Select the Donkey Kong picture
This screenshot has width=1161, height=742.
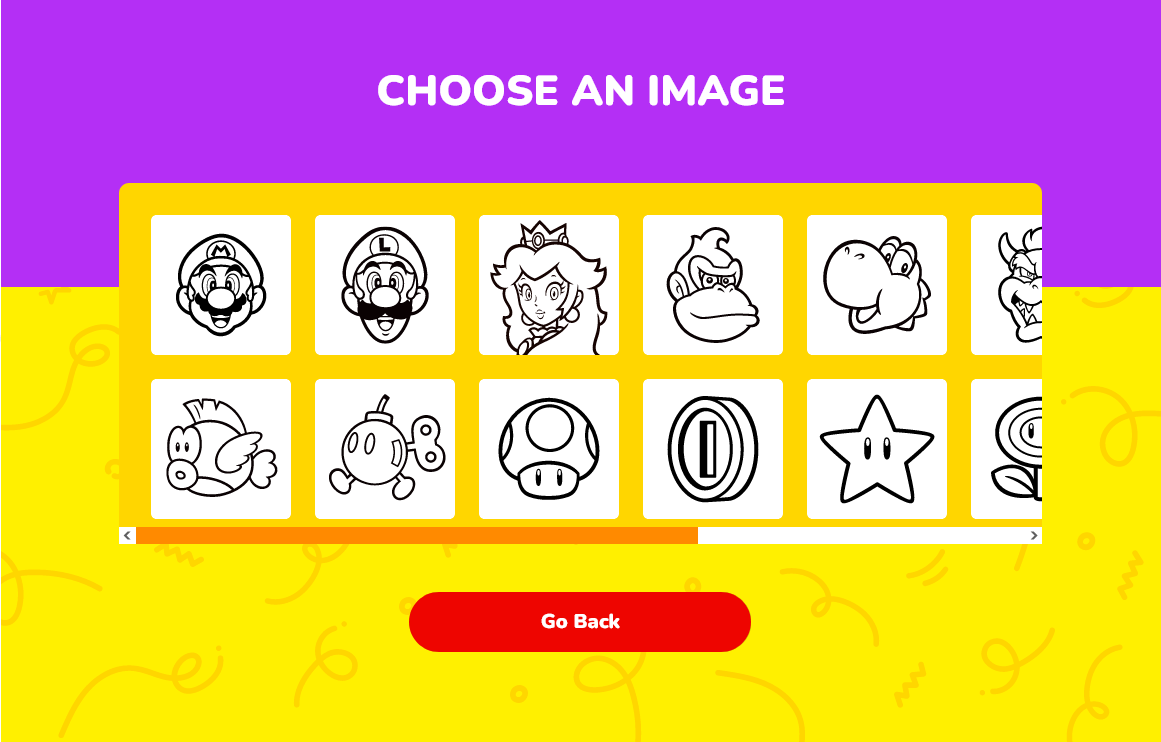point(713,285)
